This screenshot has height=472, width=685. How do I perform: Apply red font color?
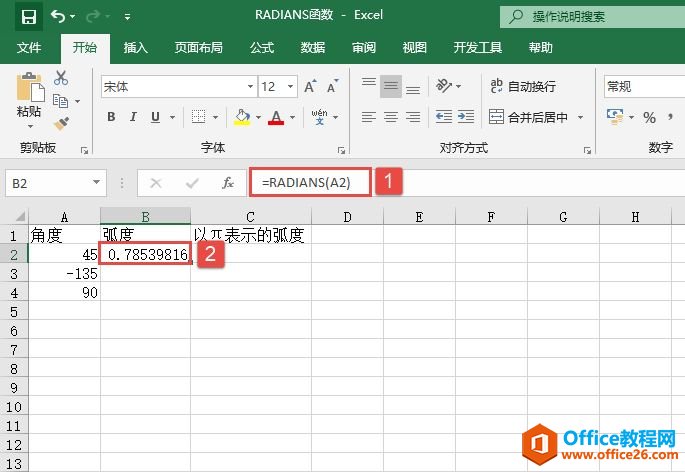[276, 117]
